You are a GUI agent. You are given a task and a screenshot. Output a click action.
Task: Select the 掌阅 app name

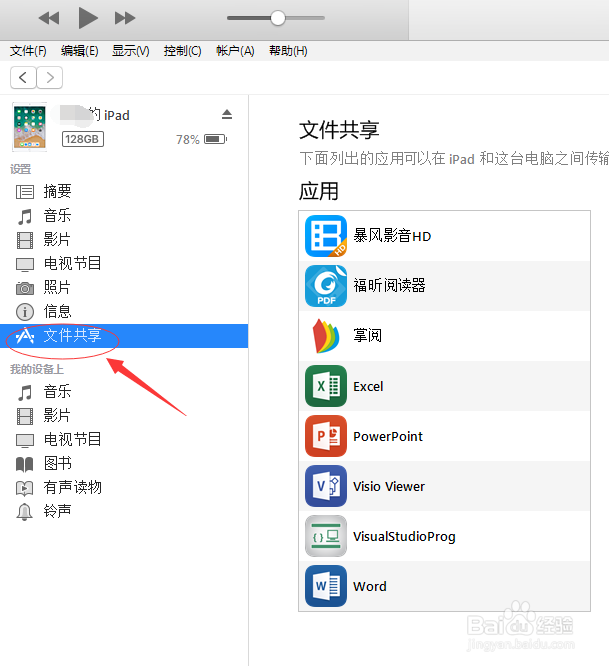[367, 336]
